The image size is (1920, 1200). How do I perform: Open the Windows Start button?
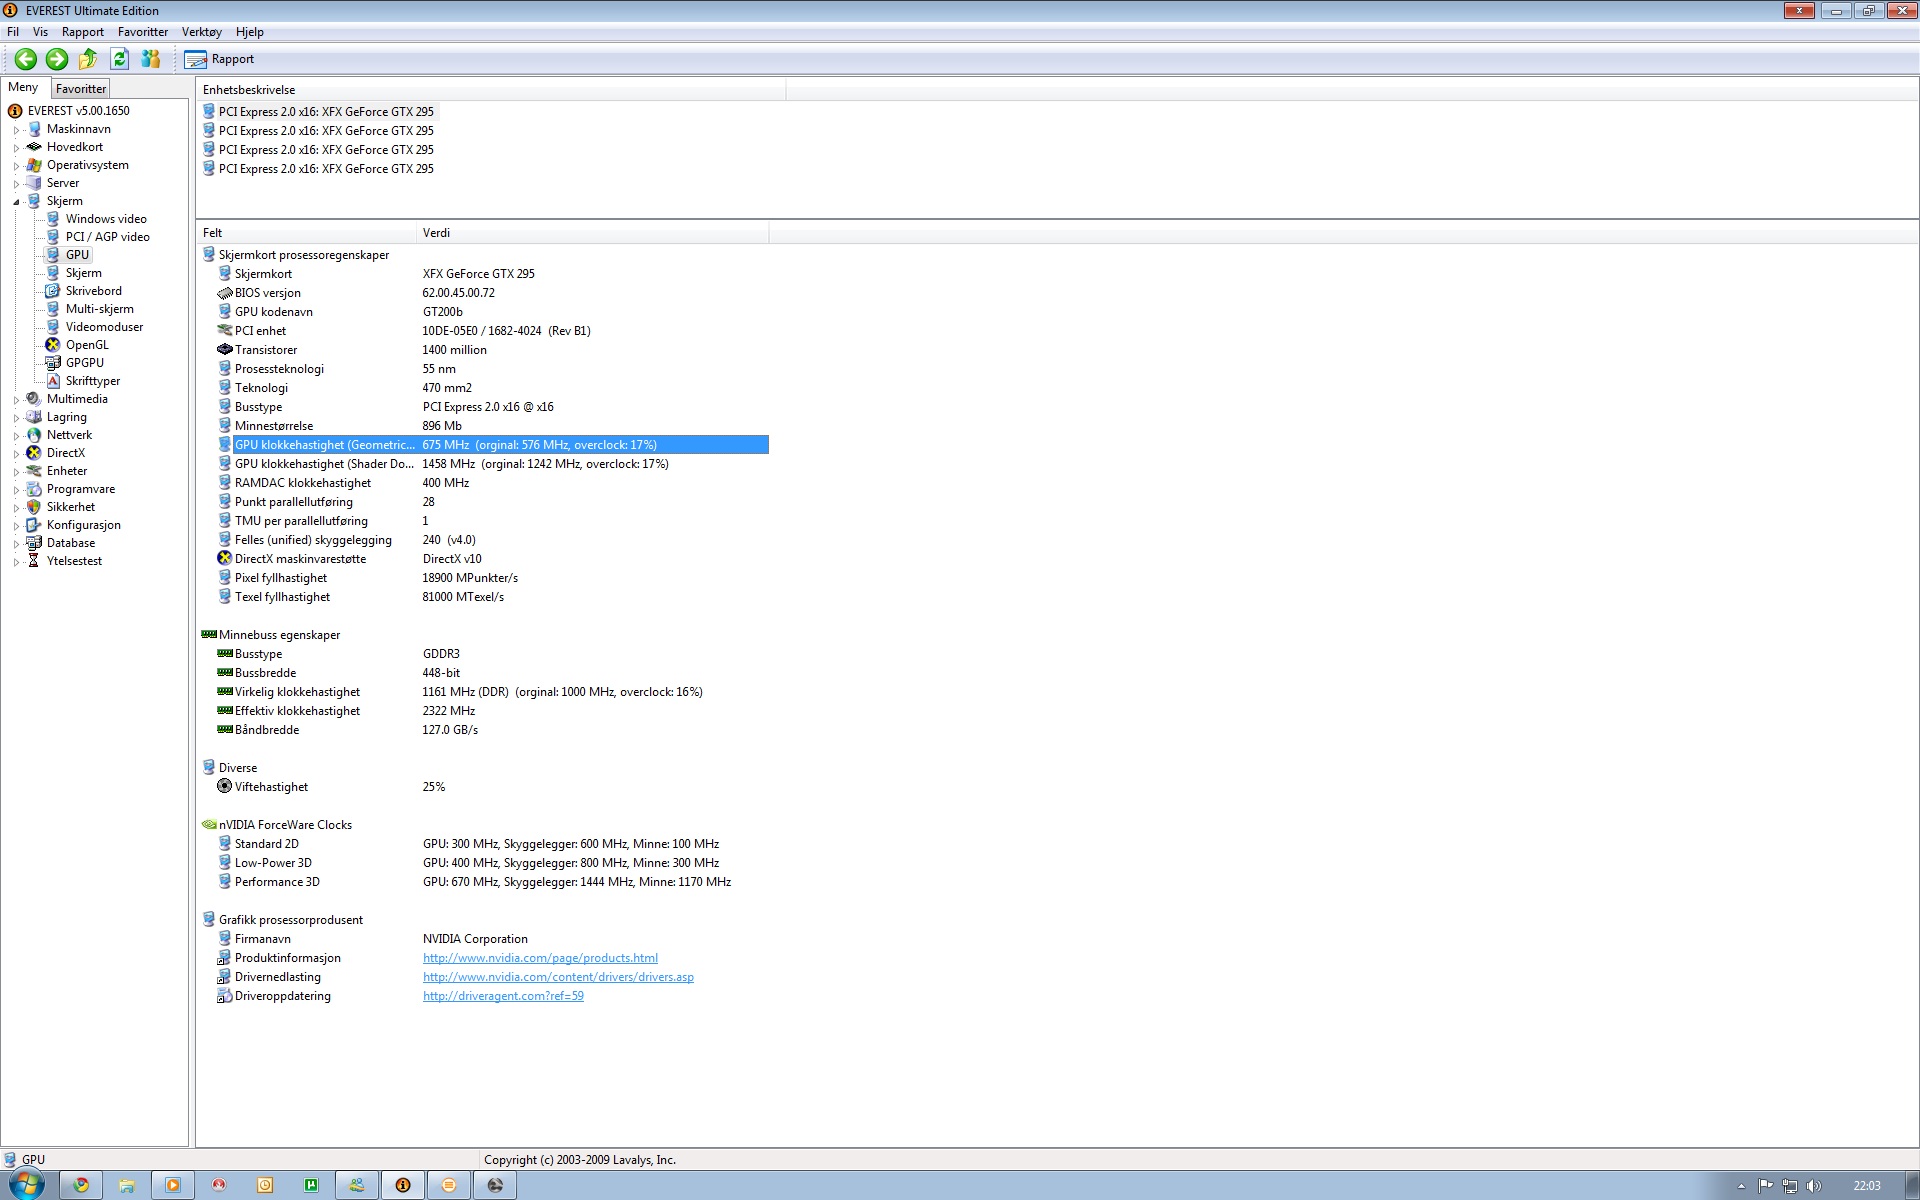[27, 1185]
